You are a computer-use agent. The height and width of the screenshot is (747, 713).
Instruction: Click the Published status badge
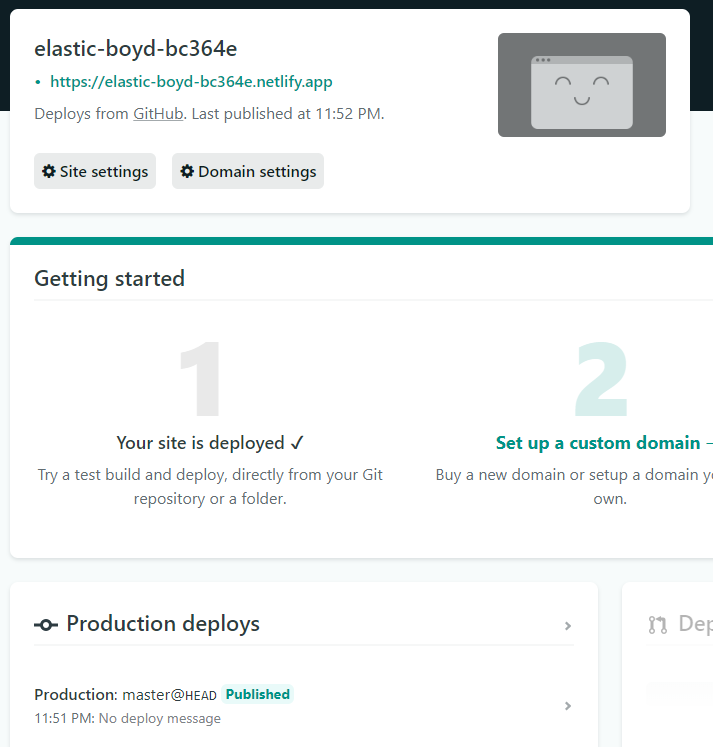point(257,694)
